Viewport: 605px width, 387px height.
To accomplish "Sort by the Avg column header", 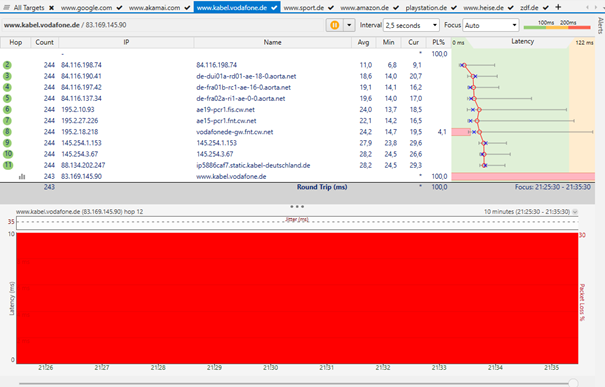I will pyautogui.click(x=363, y=42).
